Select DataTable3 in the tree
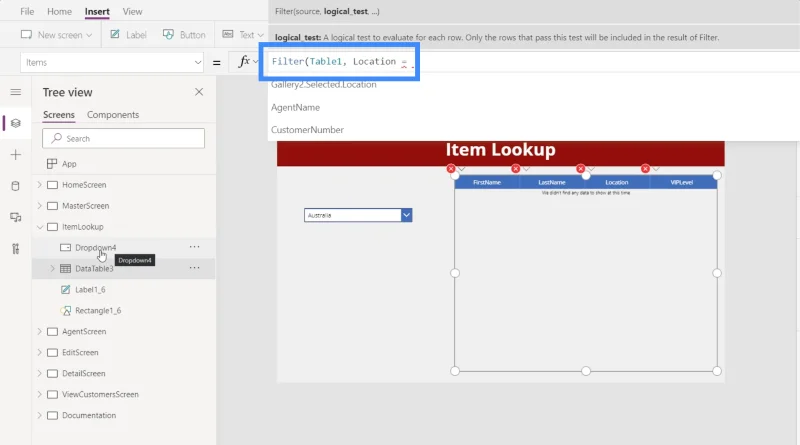The width and height of the screenshot is (800, 445). click(x=94, y=268)
